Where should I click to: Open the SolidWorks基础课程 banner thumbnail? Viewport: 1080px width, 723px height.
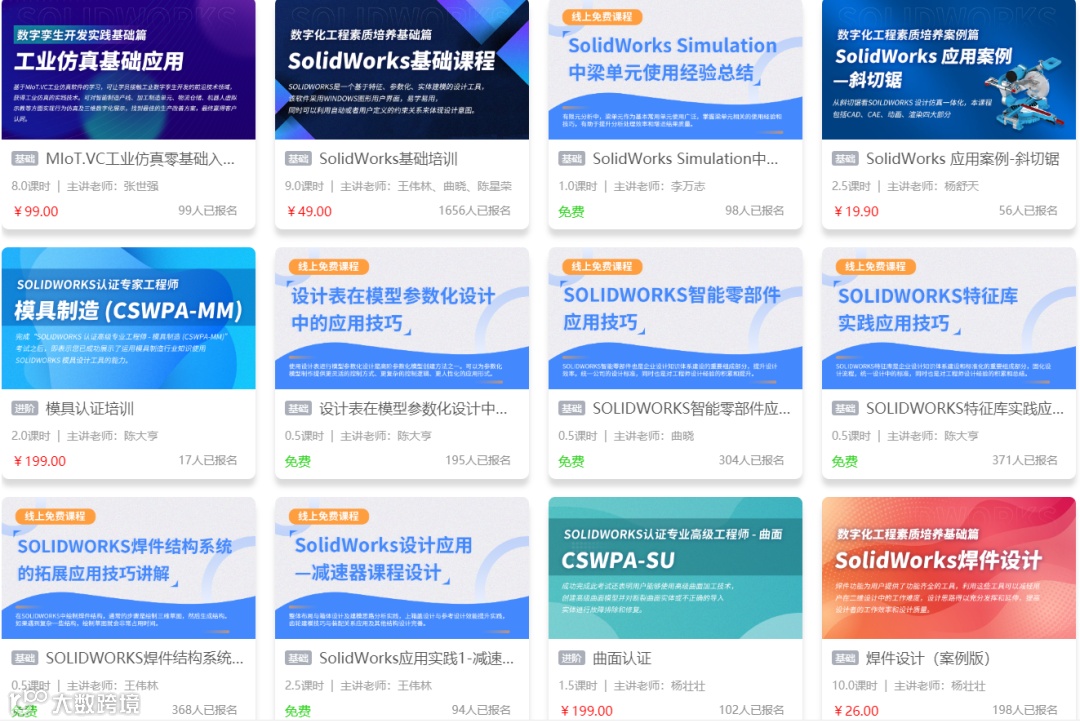click(x=402, y=70)
